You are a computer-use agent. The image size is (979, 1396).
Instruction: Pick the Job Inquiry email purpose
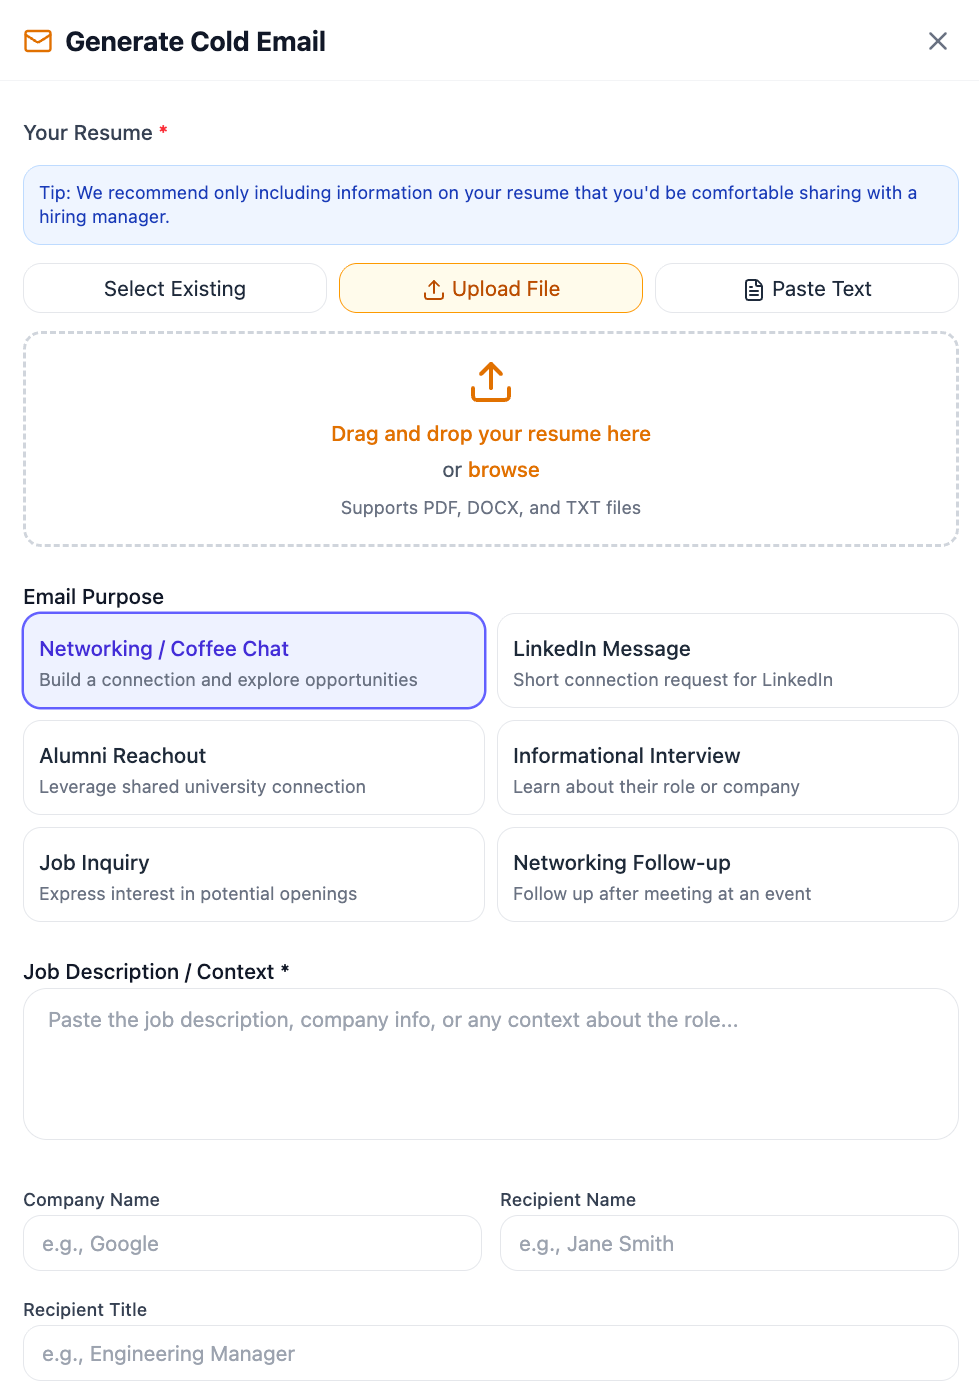pos(254,875)
